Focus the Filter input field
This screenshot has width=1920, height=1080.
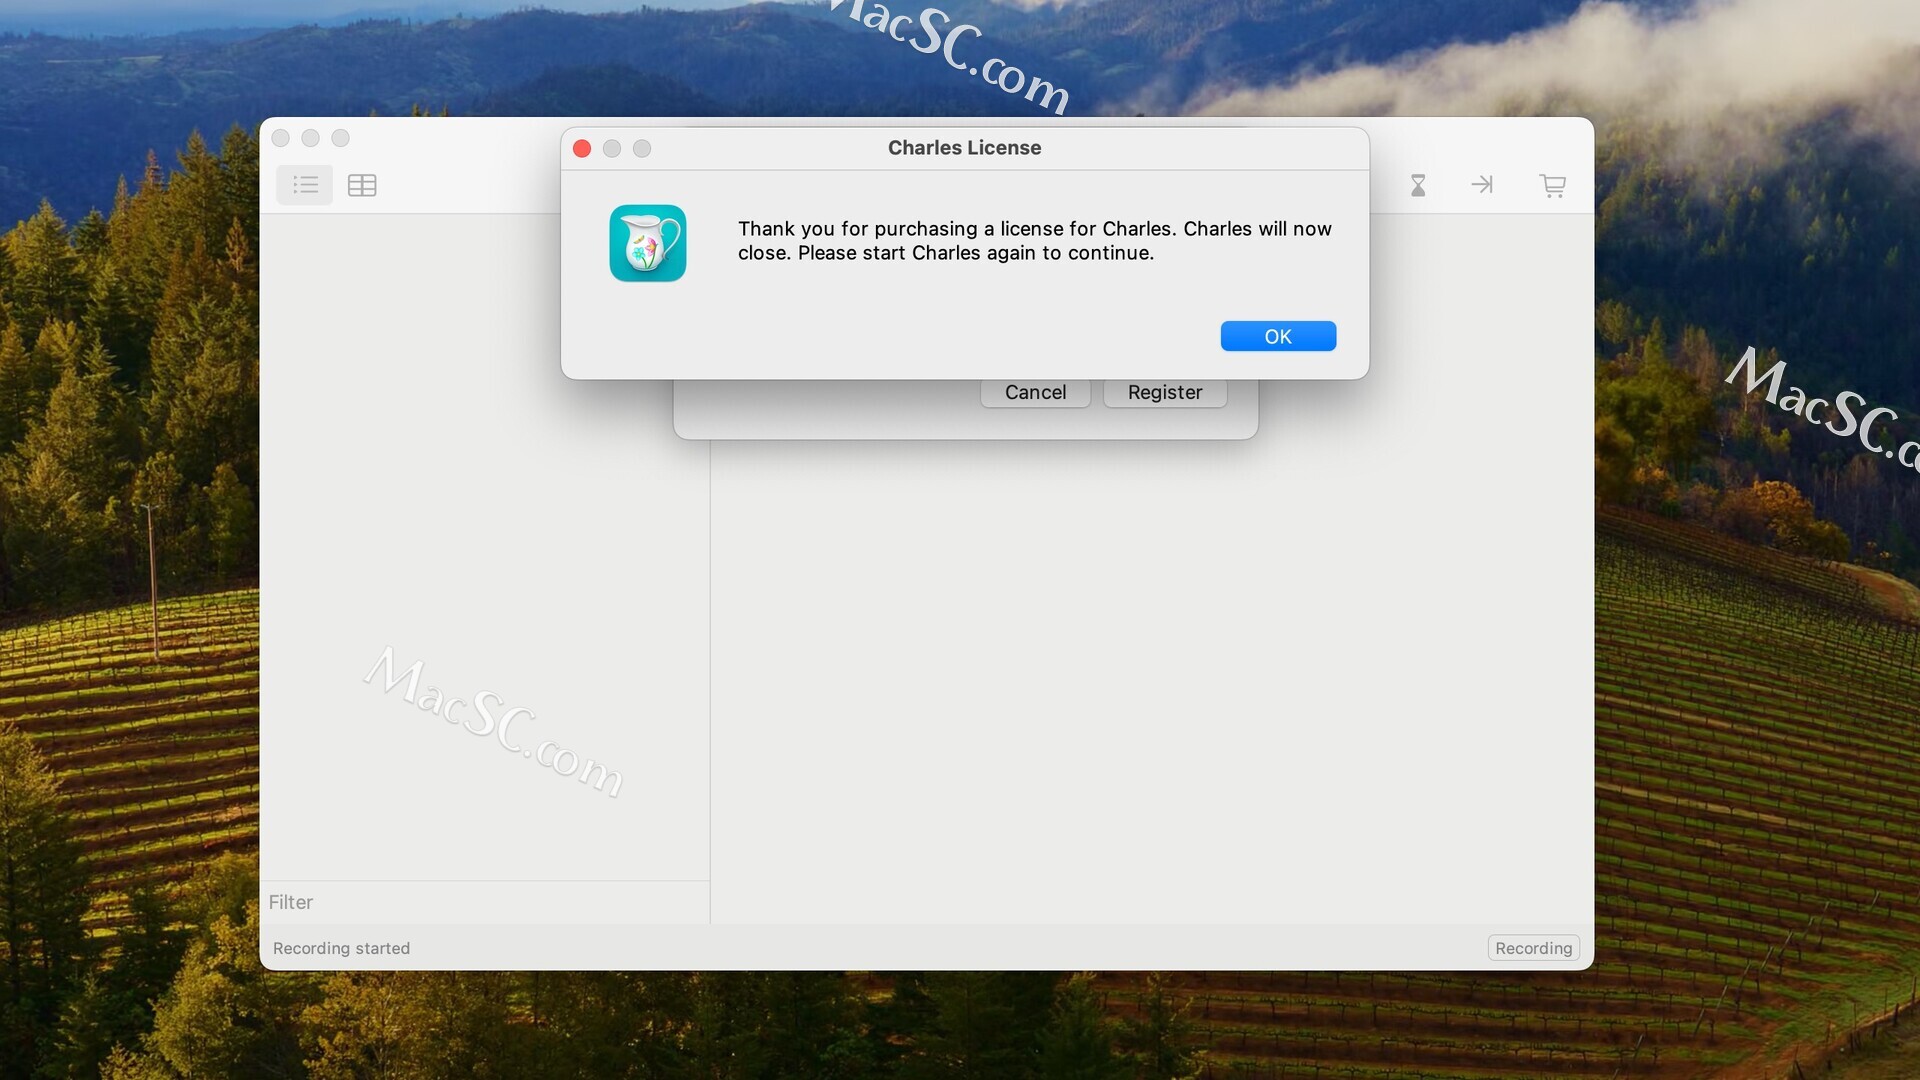click(485, 902)
